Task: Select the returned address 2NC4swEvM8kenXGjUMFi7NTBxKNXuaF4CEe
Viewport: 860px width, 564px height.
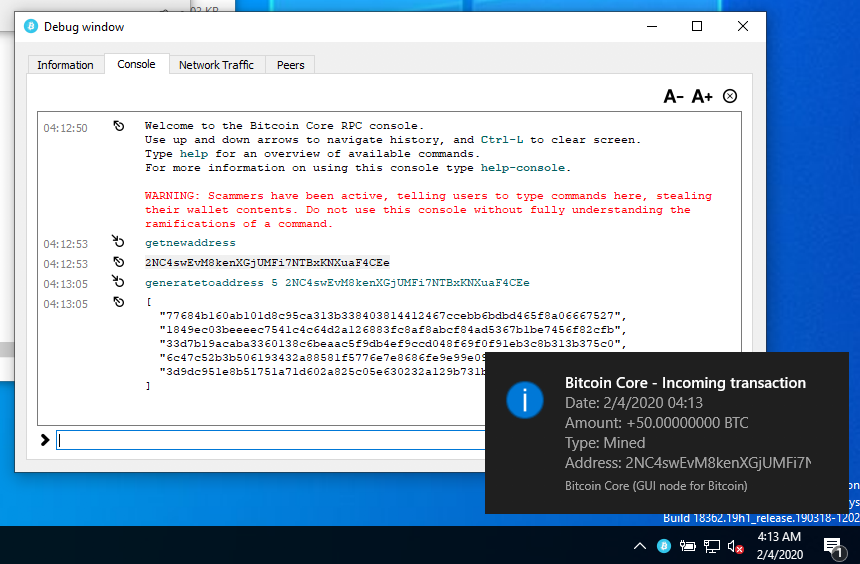Action: tap(267, 263)
